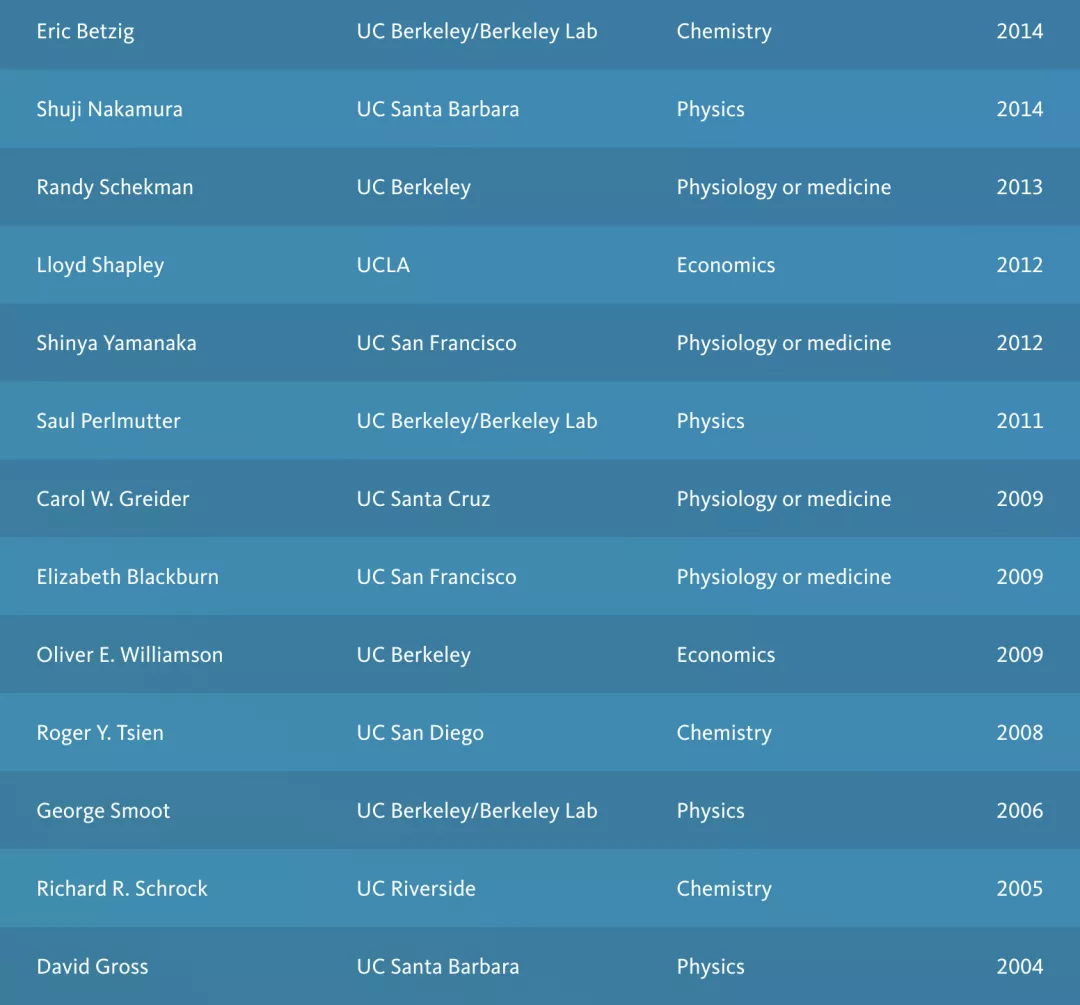Select Saul Perlmutter's name
1080x1005 pixels.
[108, 421]
